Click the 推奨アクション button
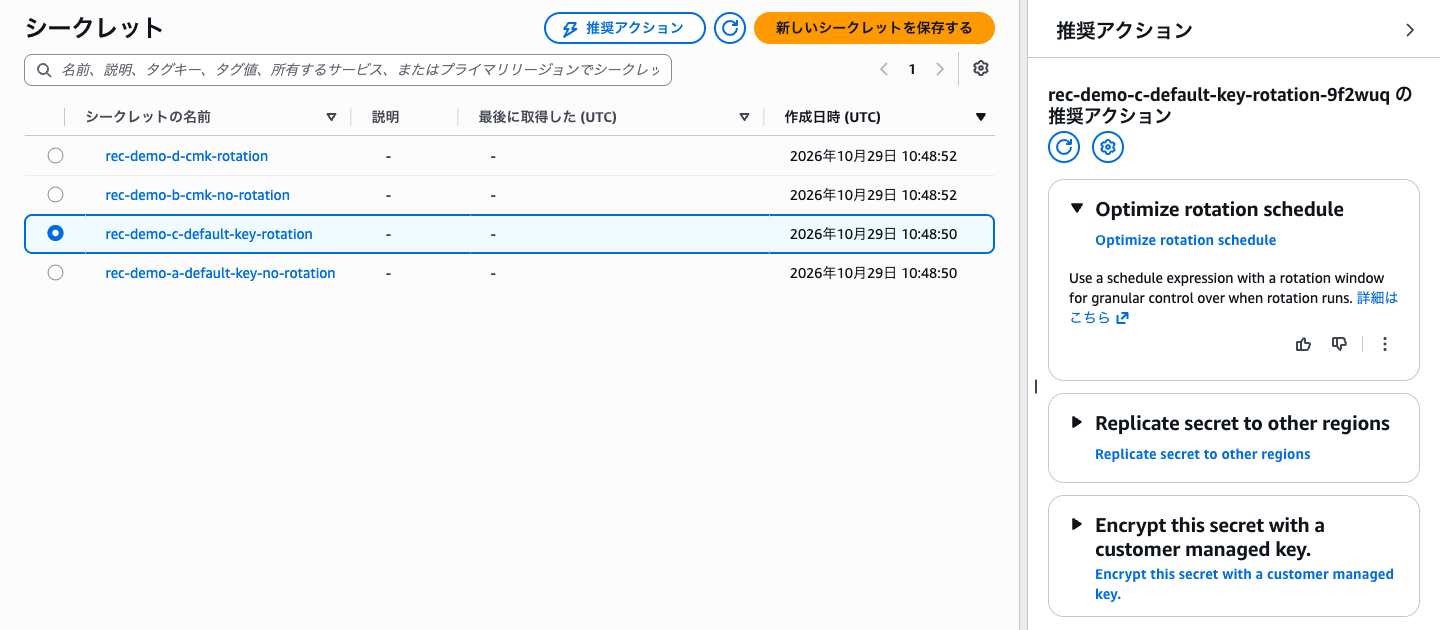 click(x=625, y=28)
